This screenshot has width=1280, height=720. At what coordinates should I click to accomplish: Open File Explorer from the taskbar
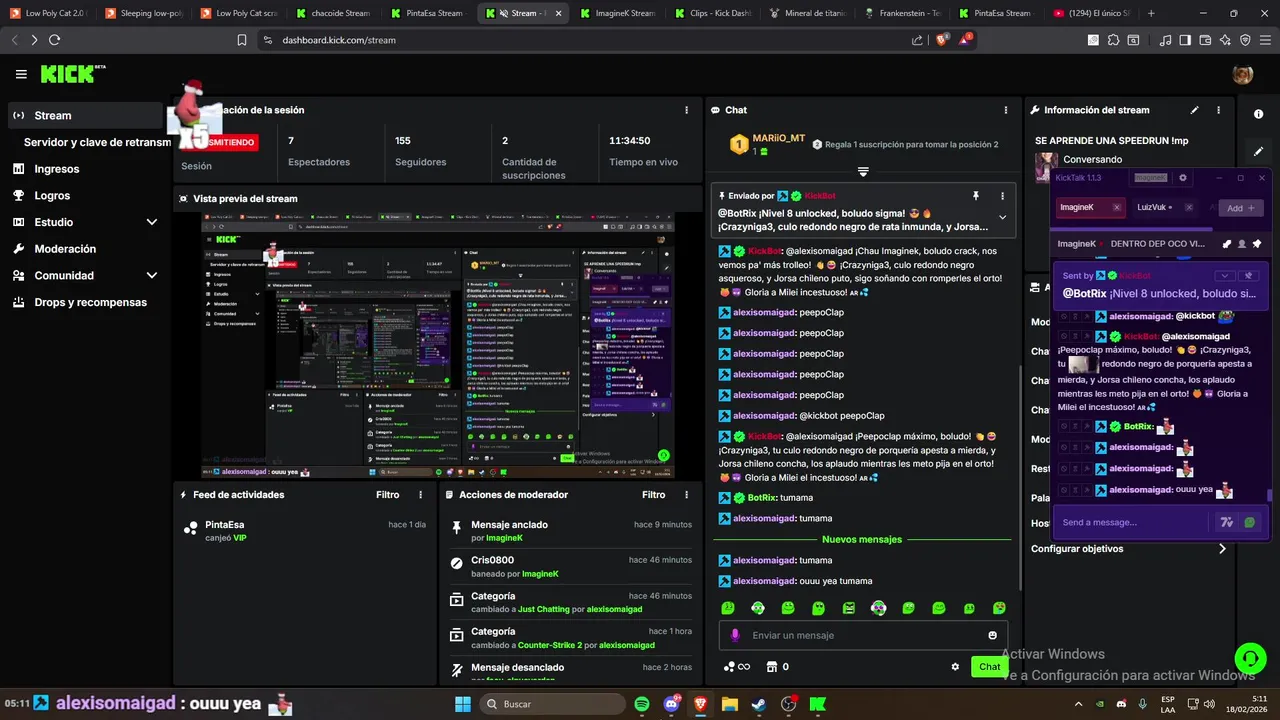pos(730,704)
